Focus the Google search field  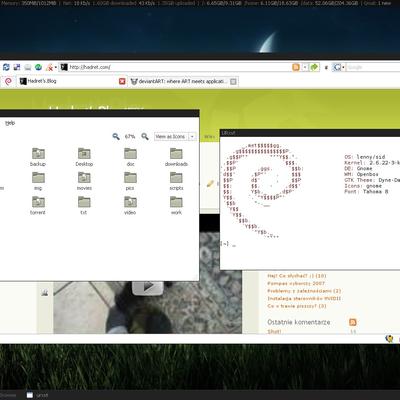coord(373,67)
